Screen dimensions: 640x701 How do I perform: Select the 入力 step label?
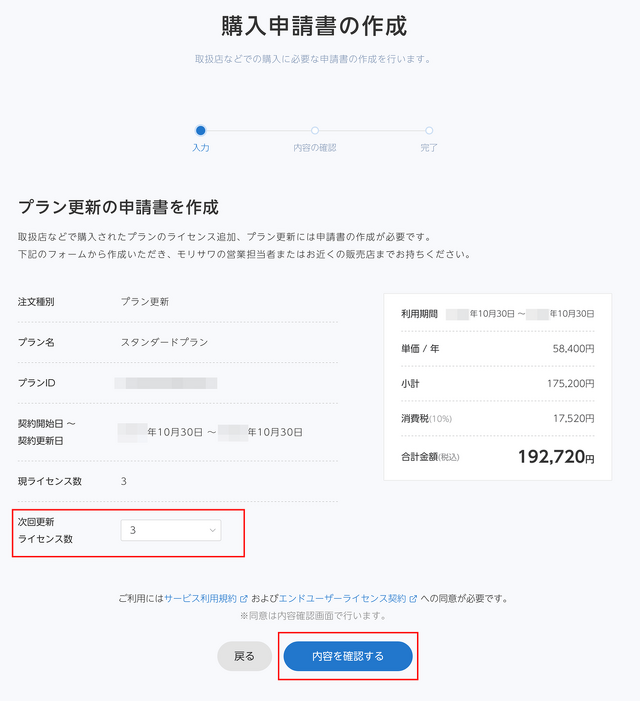[x=201, y=148]
